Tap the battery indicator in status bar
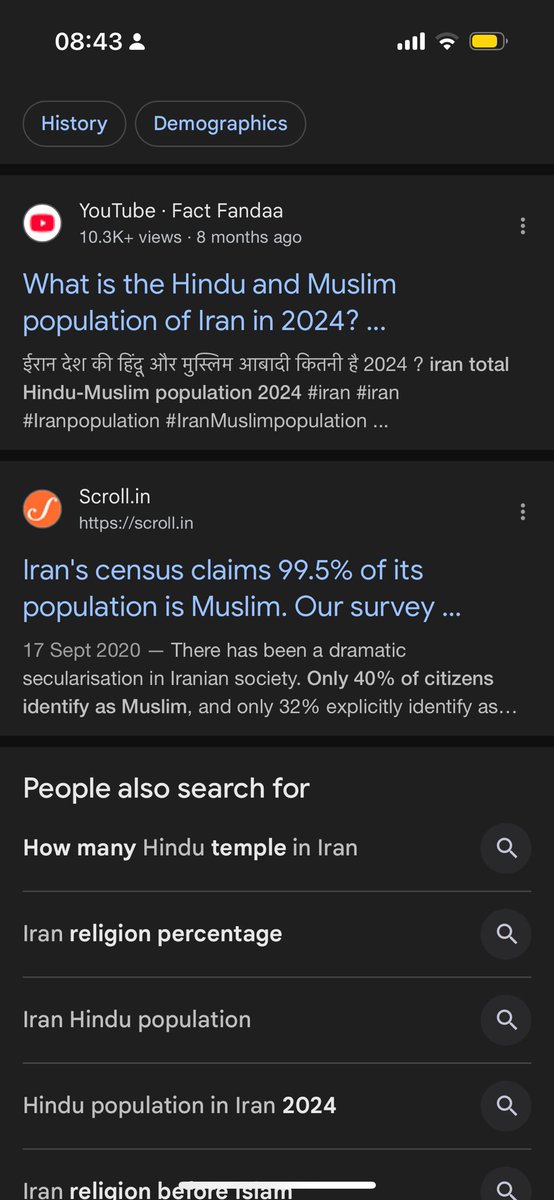554x1200 pixels. click(488, 42)
